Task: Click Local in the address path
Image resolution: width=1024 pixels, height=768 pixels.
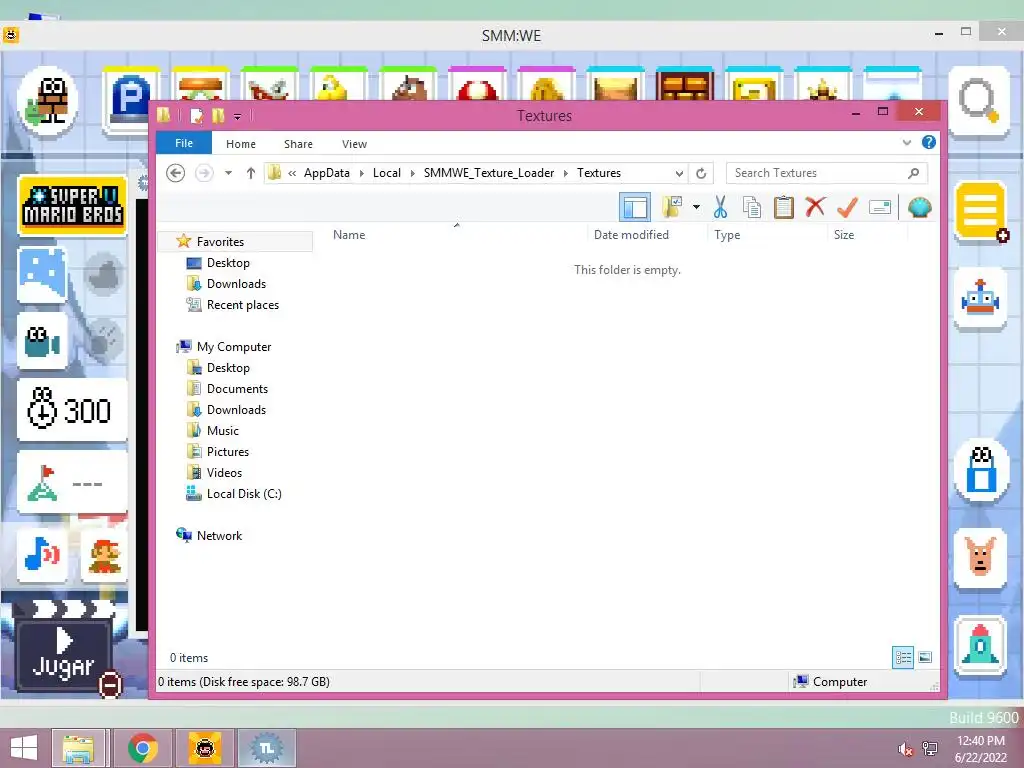Action: pyautogui.click(x=387, y=173)
